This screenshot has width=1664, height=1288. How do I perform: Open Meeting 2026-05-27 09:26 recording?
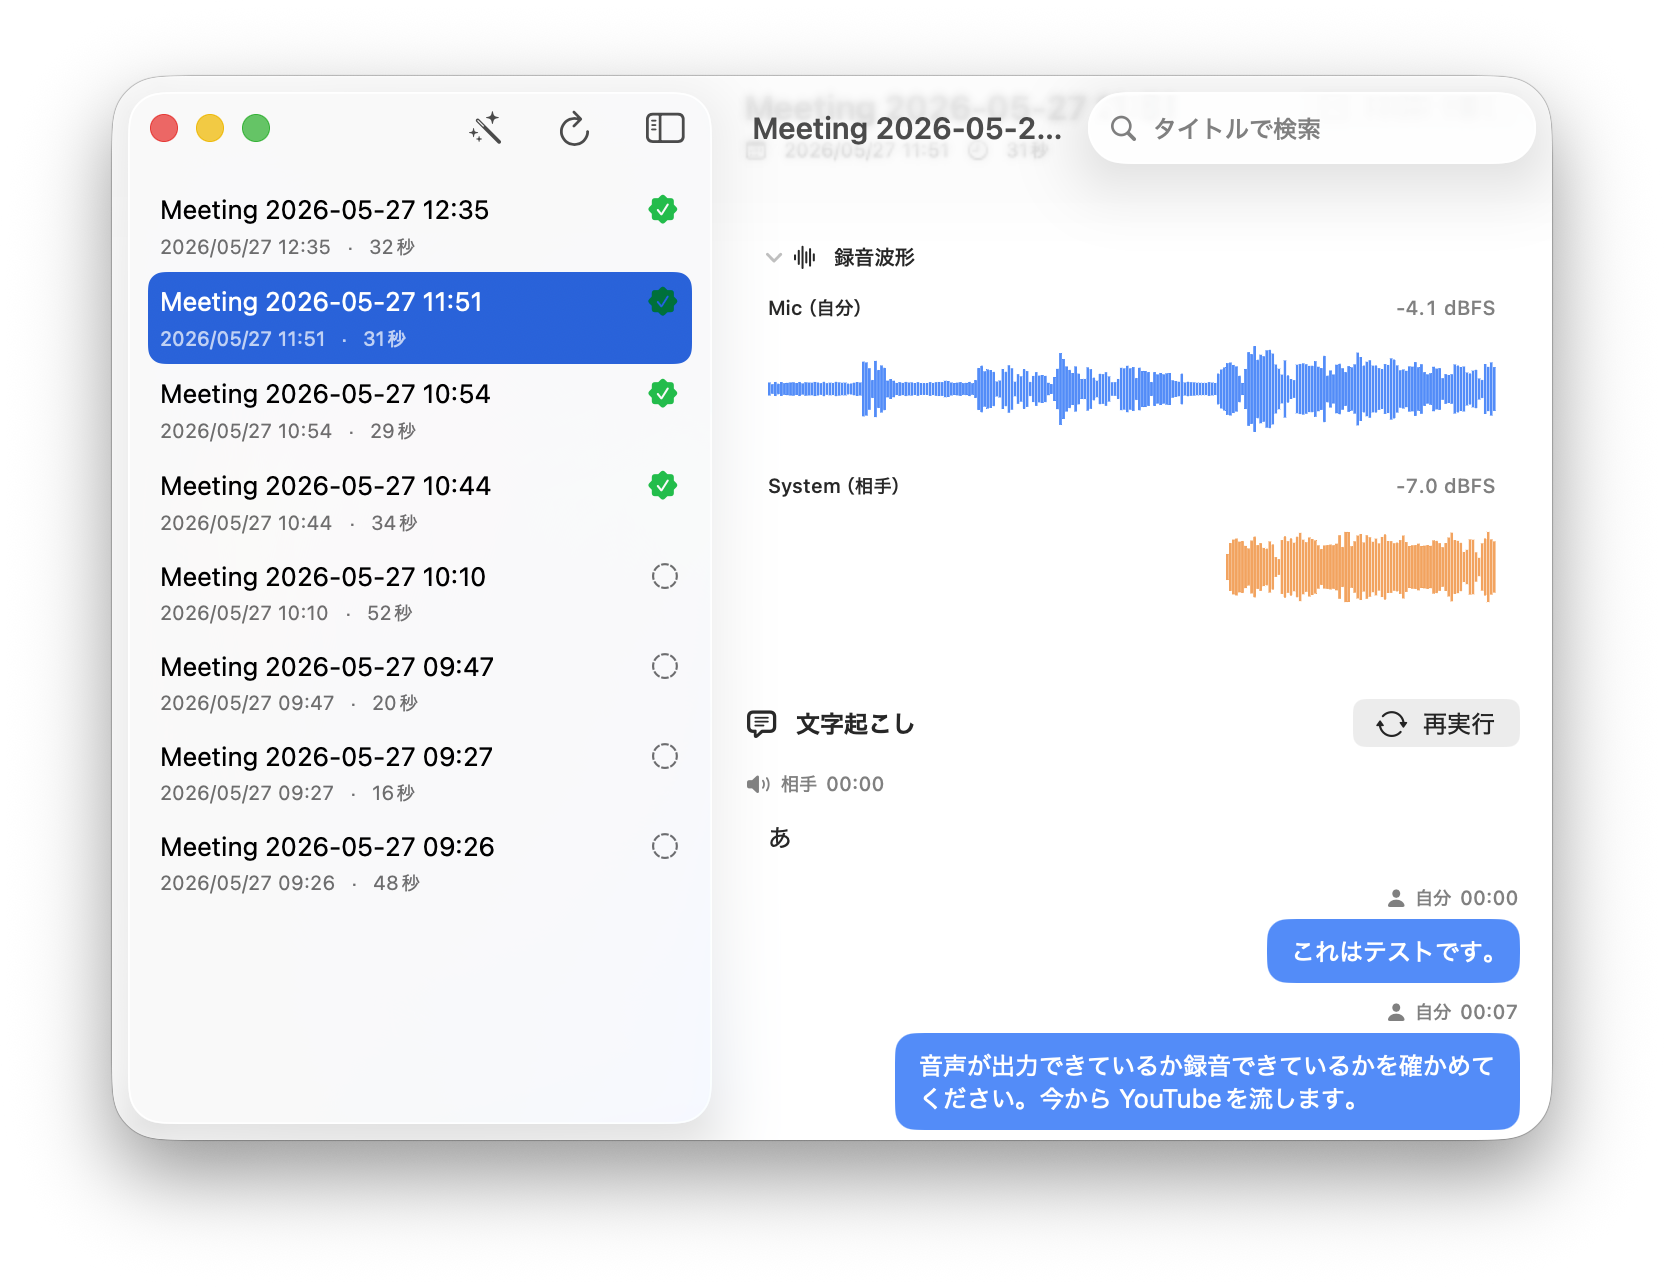pyautogui.click(x=420, y=863)
